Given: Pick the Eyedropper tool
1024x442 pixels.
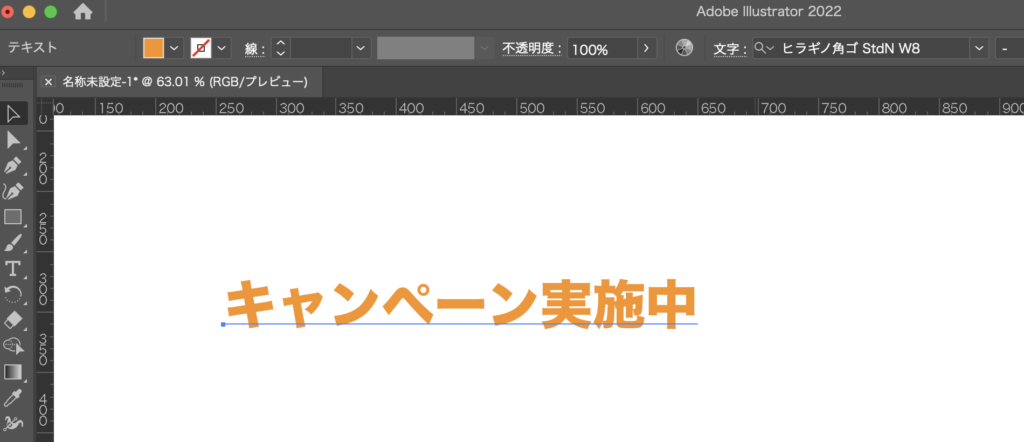Looking at the screenshot, I should [13, 398].
